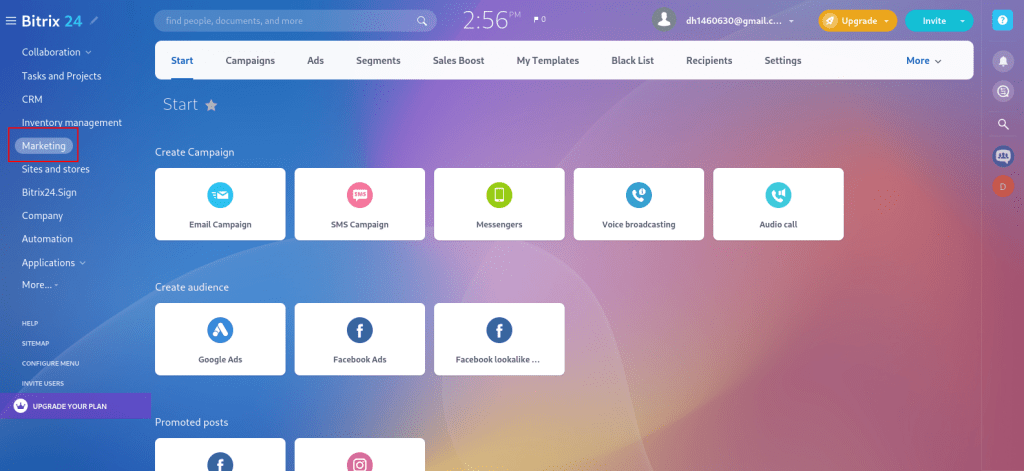The image size is (1024, 471).
Task: Open the user account dropdown by email
Action: pyautogui.click(x=740, y=21)
